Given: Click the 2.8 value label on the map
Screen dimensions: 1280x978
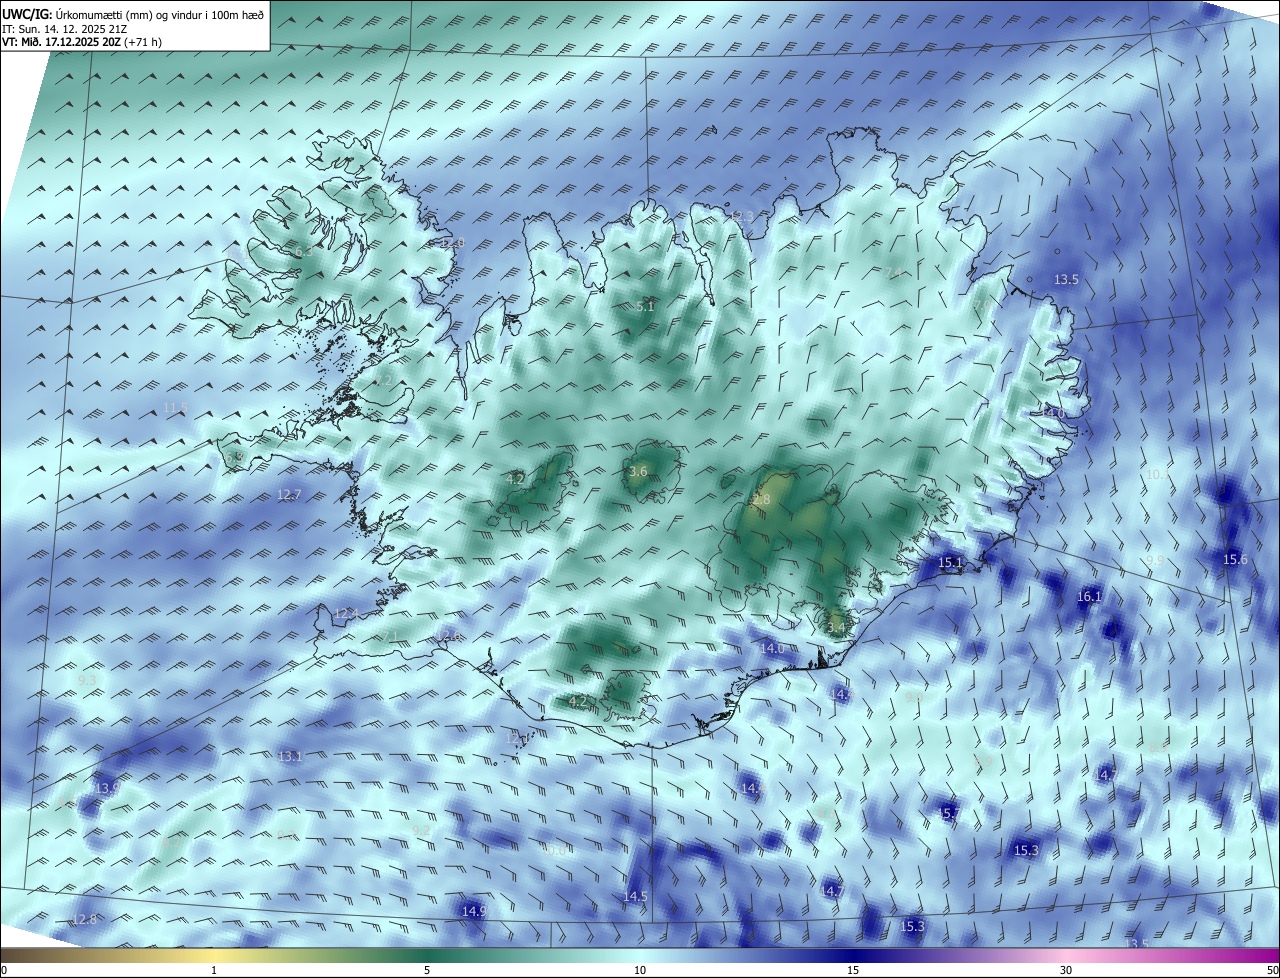Looking at the screenshot, I should [761, 499].
